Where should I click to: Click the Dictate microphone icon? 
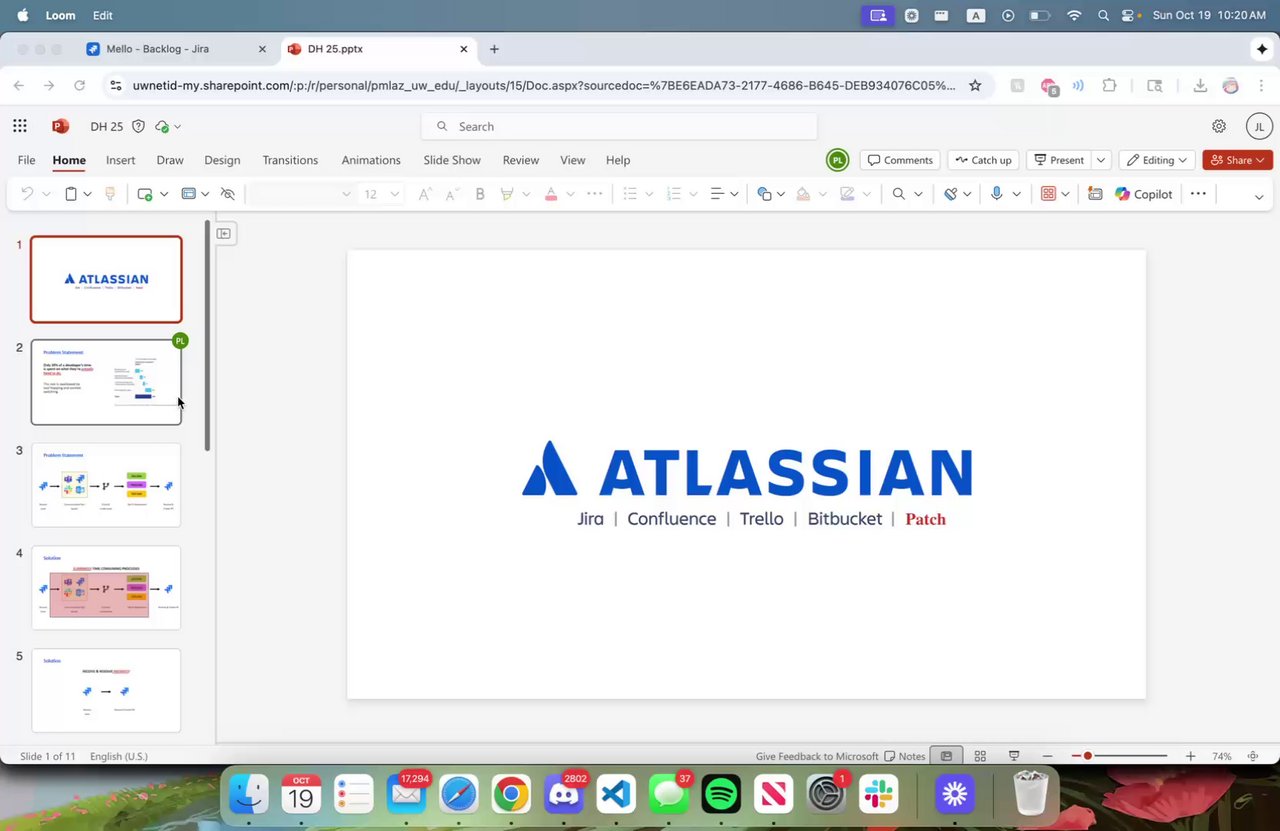996,194
